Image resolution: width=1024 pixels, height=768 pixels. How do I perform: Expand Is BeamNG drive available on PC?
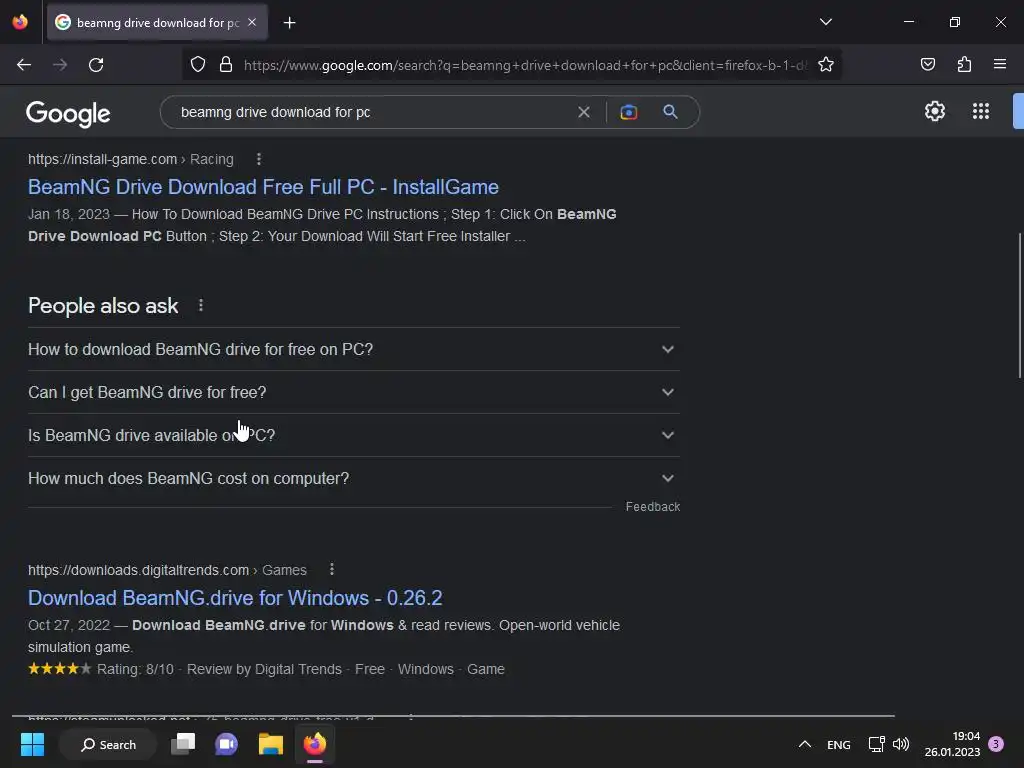pyautogui.click(x=353, y=436)
